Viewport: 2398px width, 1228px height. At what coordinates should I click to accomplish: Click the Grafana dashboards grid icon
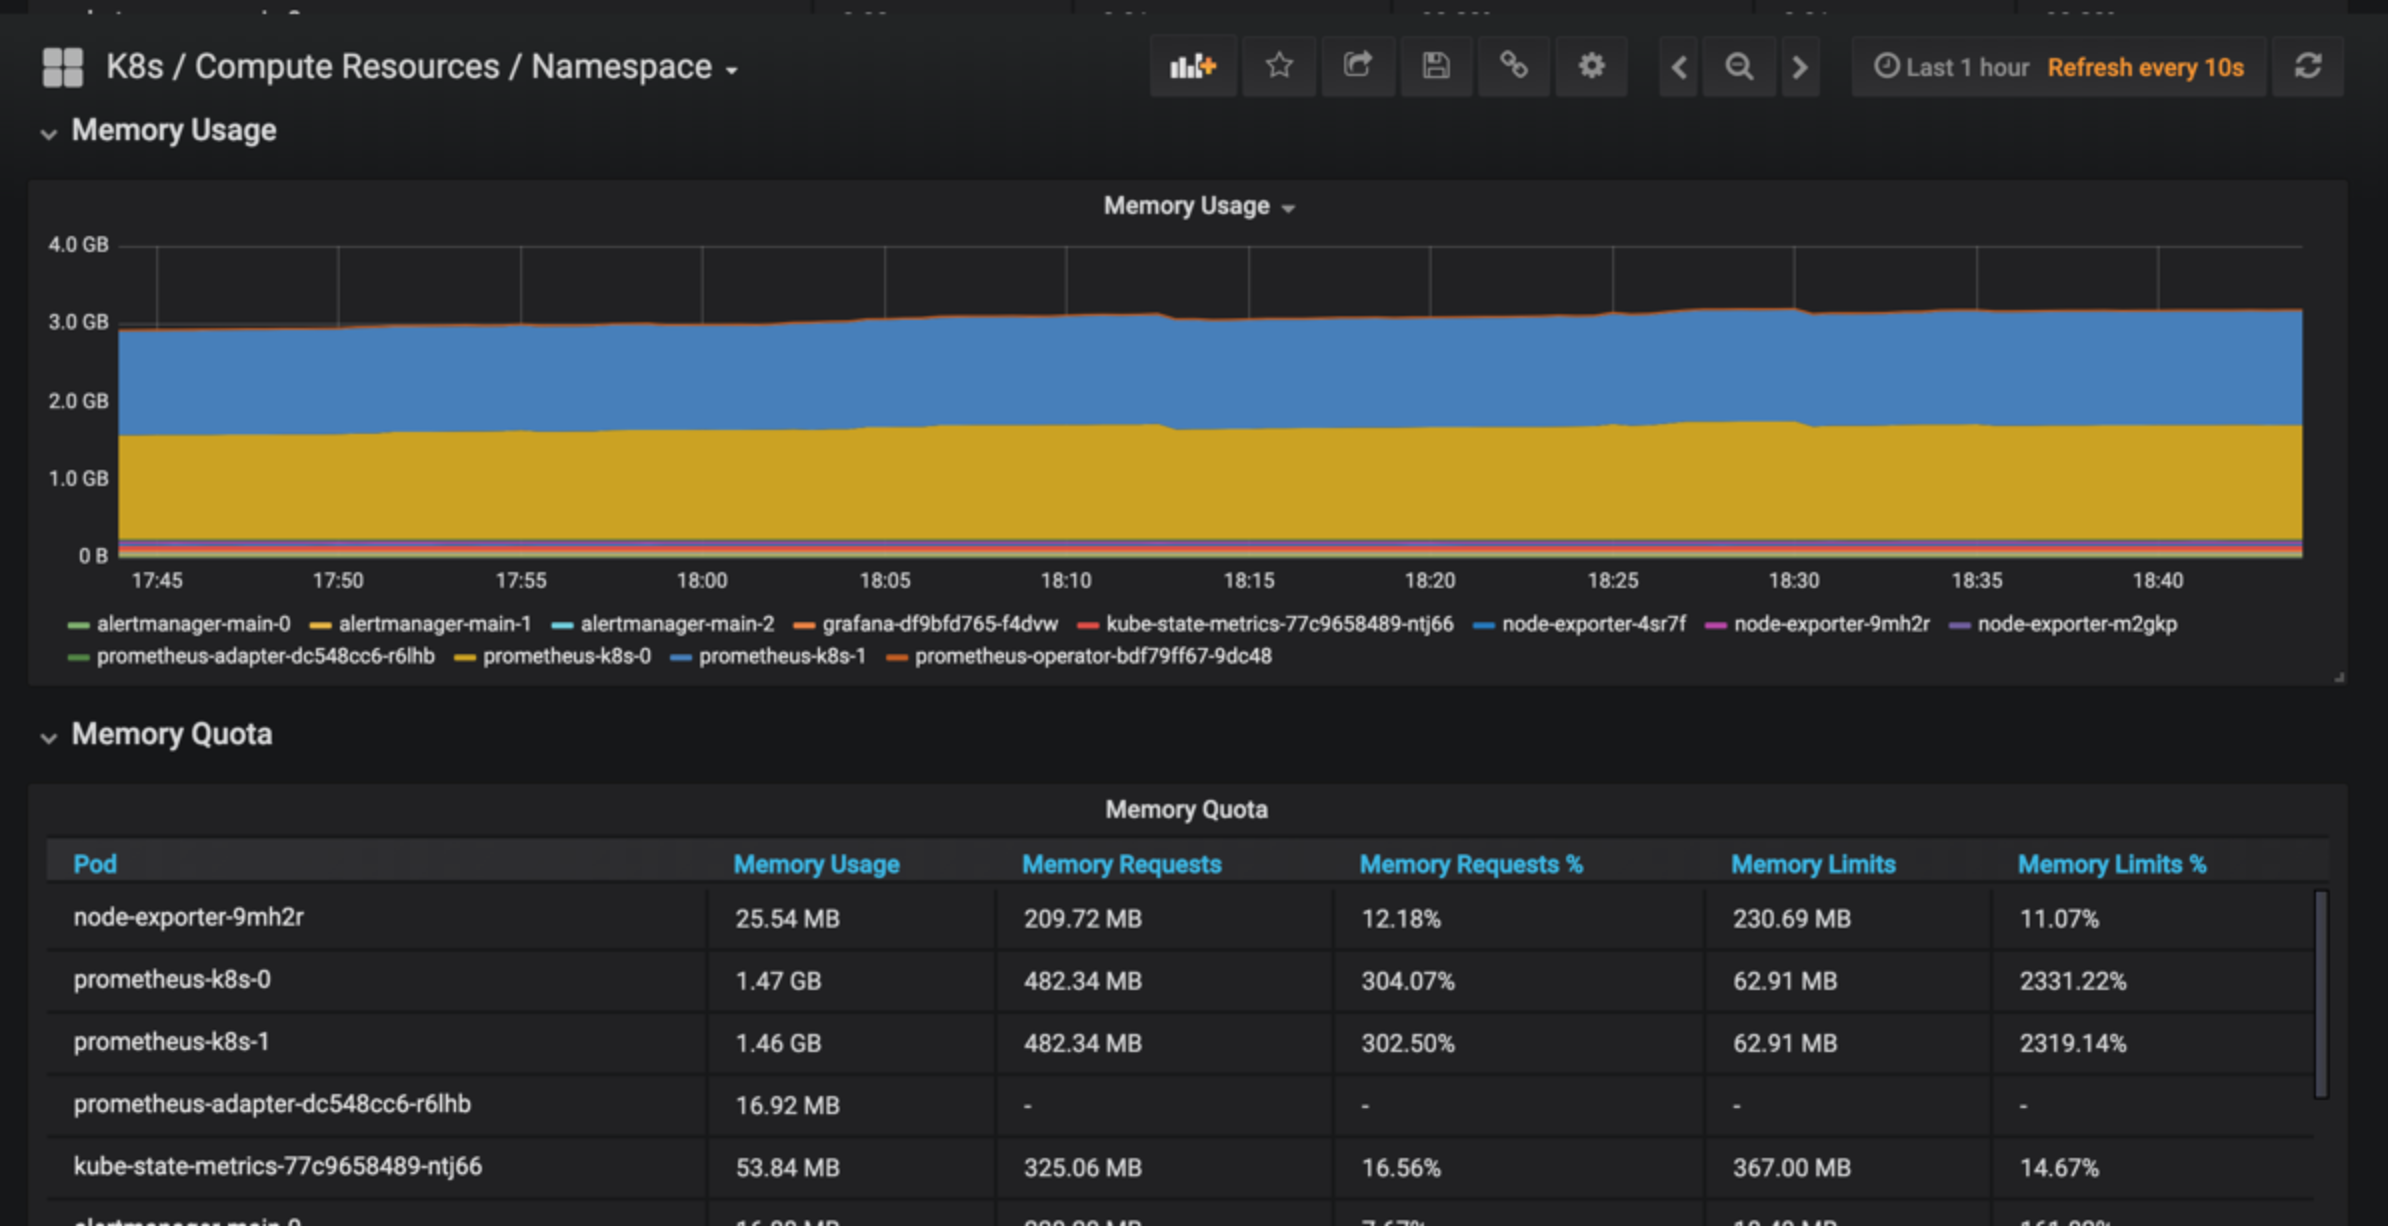63,67
